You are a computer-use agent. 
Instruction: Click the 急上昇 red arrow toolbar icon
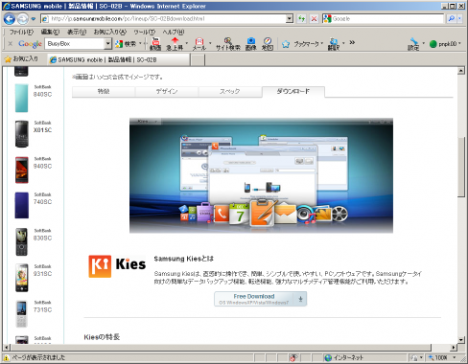coord(175,44)
